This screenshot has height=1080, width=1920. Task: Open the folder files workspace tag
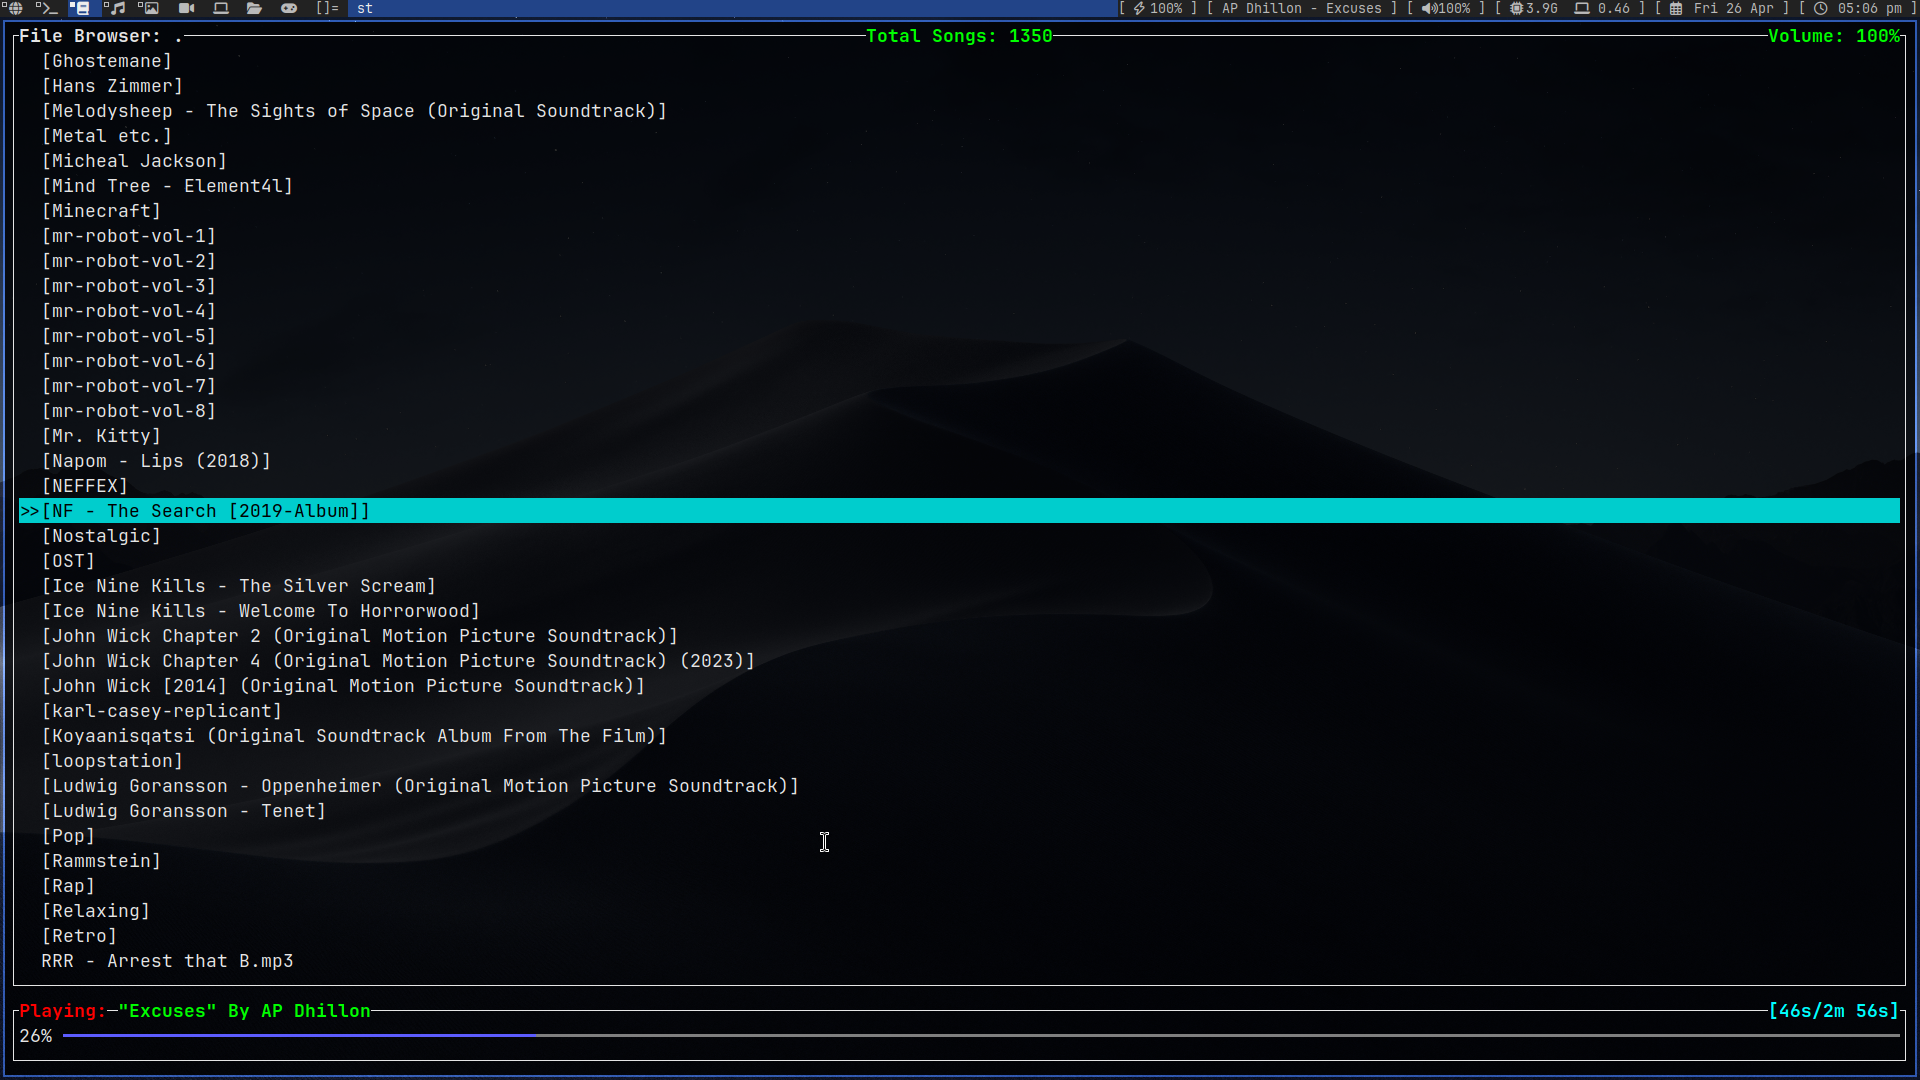click(254, 8)
